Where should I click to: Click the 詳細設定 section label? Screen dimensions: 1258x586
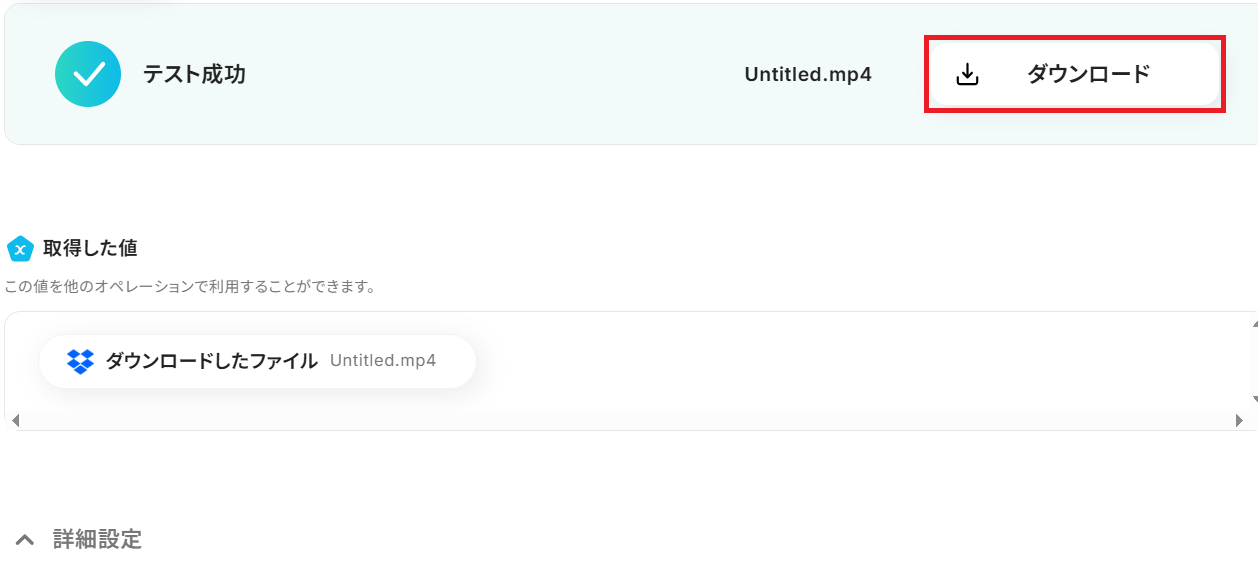coord(97,540)
